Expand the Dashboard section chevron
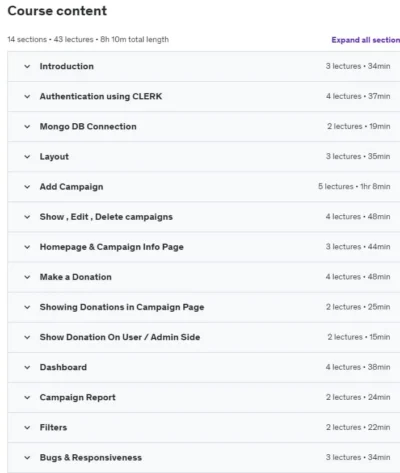The image size is (400, 473). 27,367
